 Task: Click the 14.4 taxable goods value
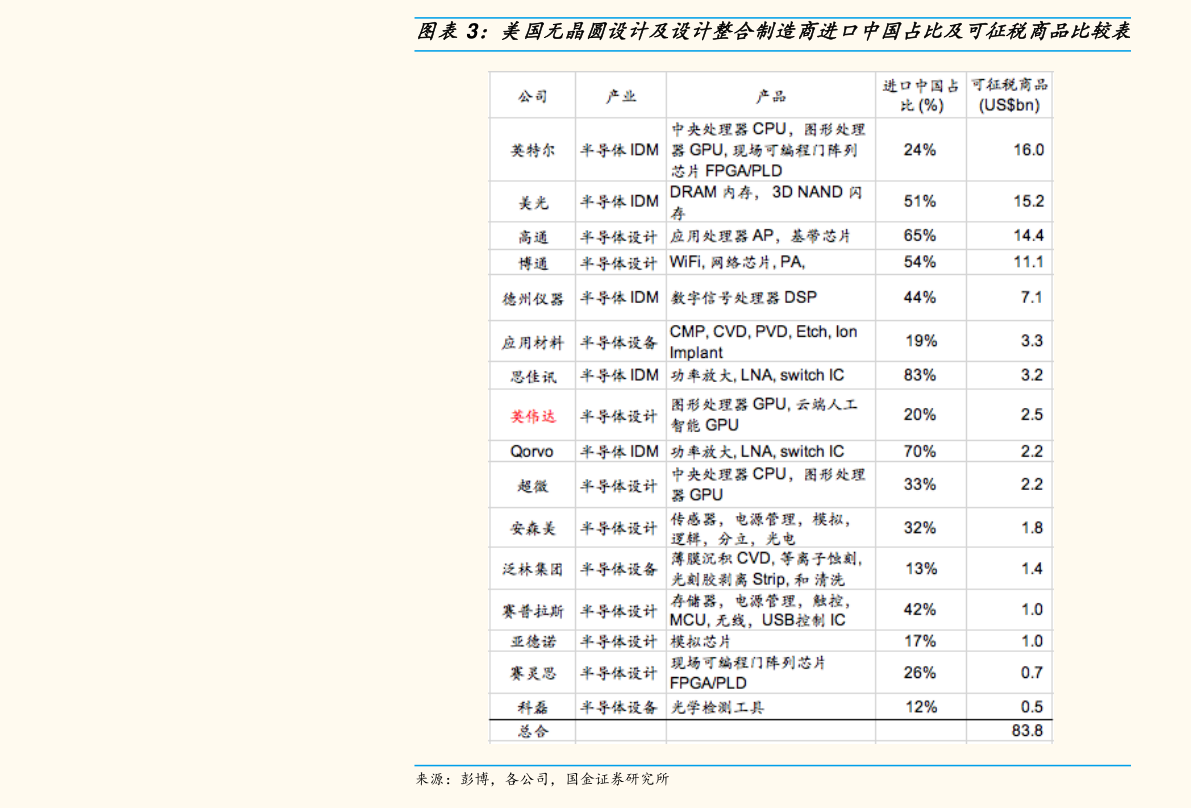1028,235
